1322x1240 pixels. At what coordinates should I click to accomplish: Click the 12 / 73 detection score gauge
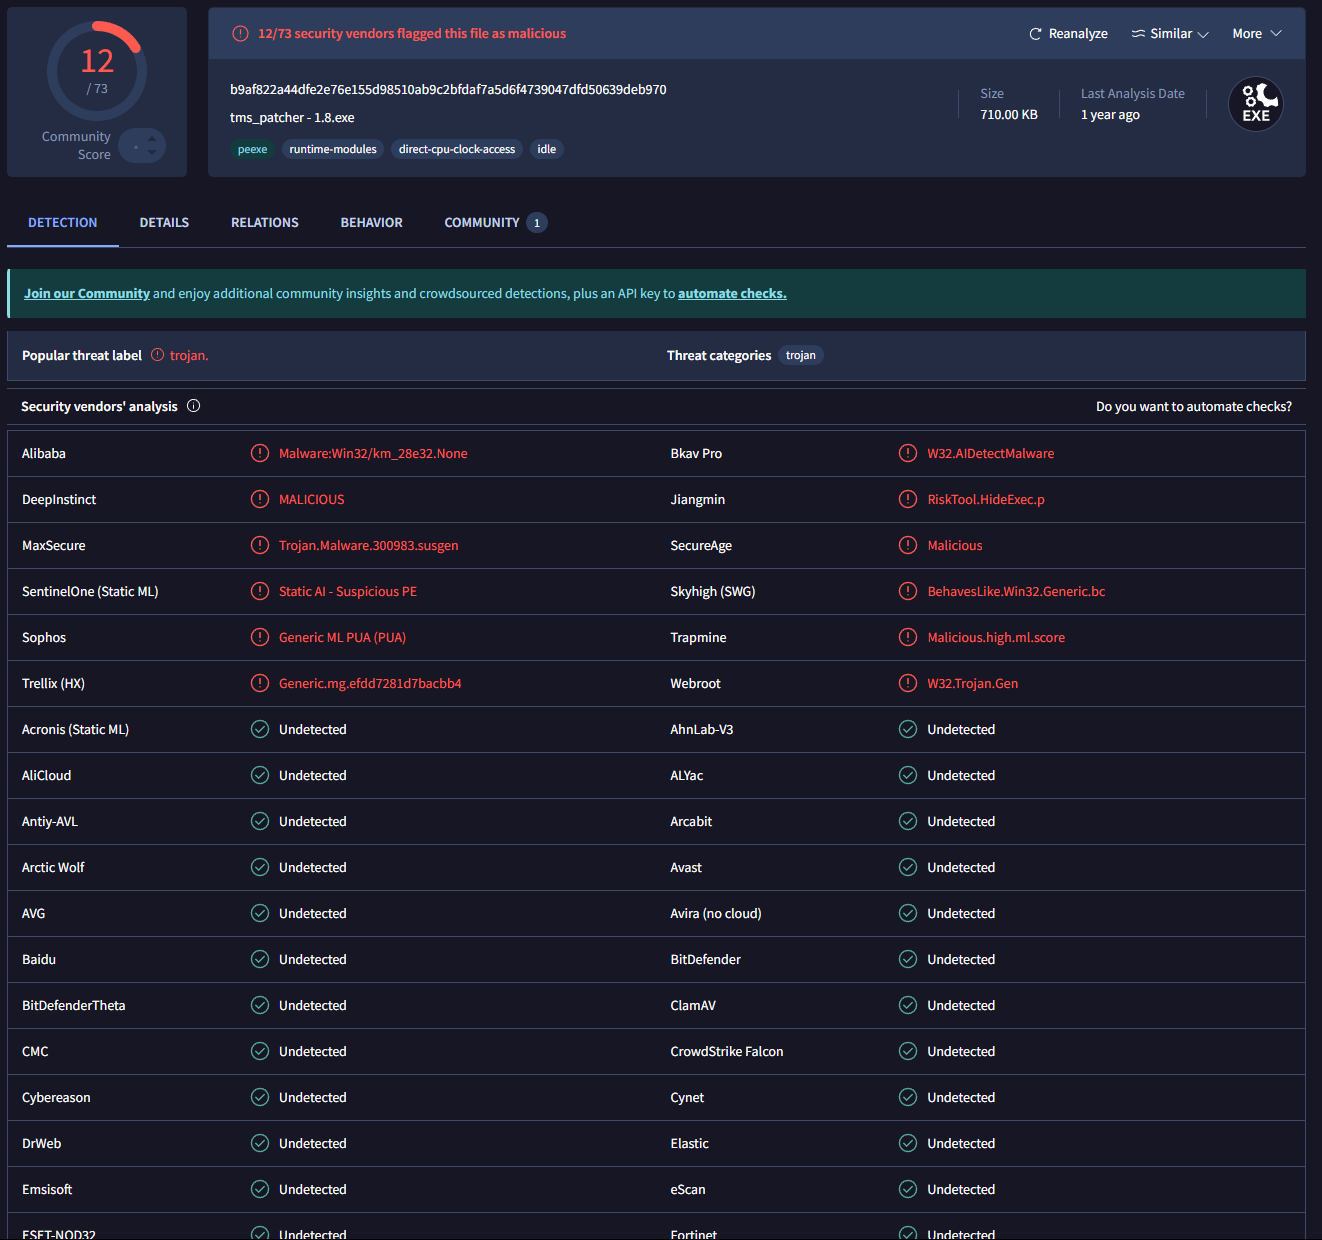(97, 72)
